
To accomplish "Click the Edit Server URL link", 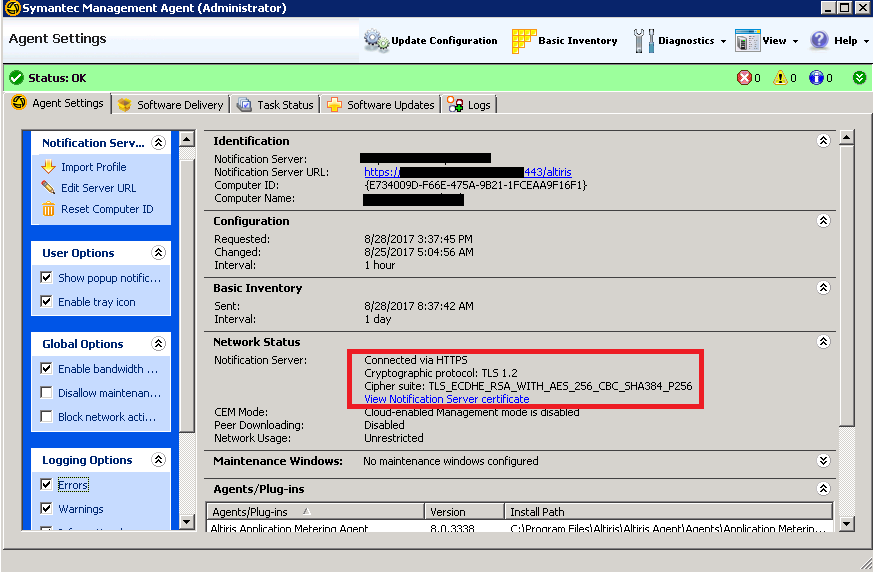I will 99,188.
